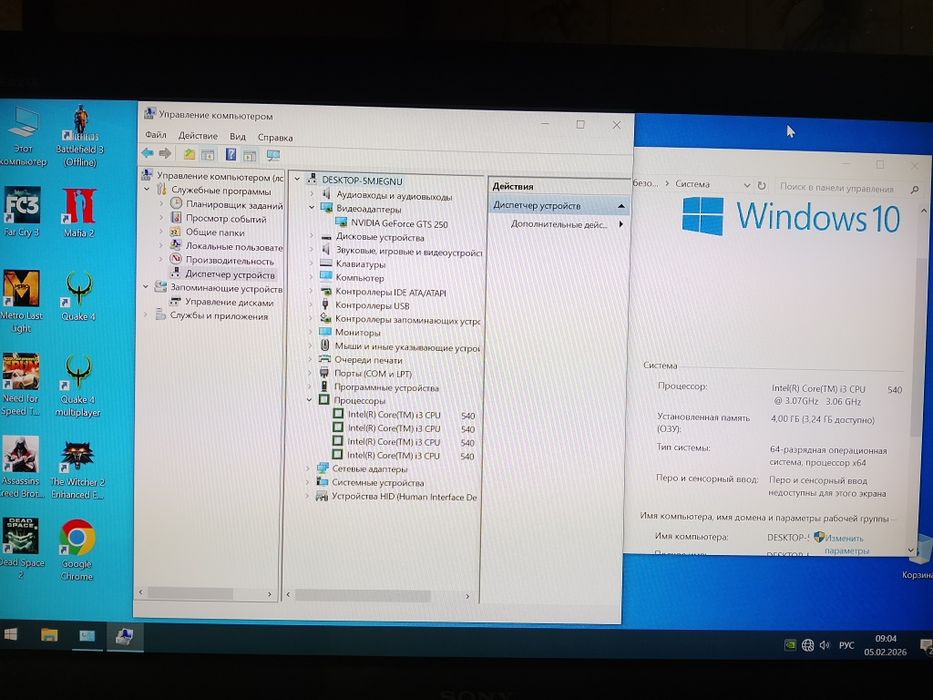Viewport: 933px width, 700px height.
Task: Open The Witcher 2 desktop shortcut
Action: pos(77,470)
